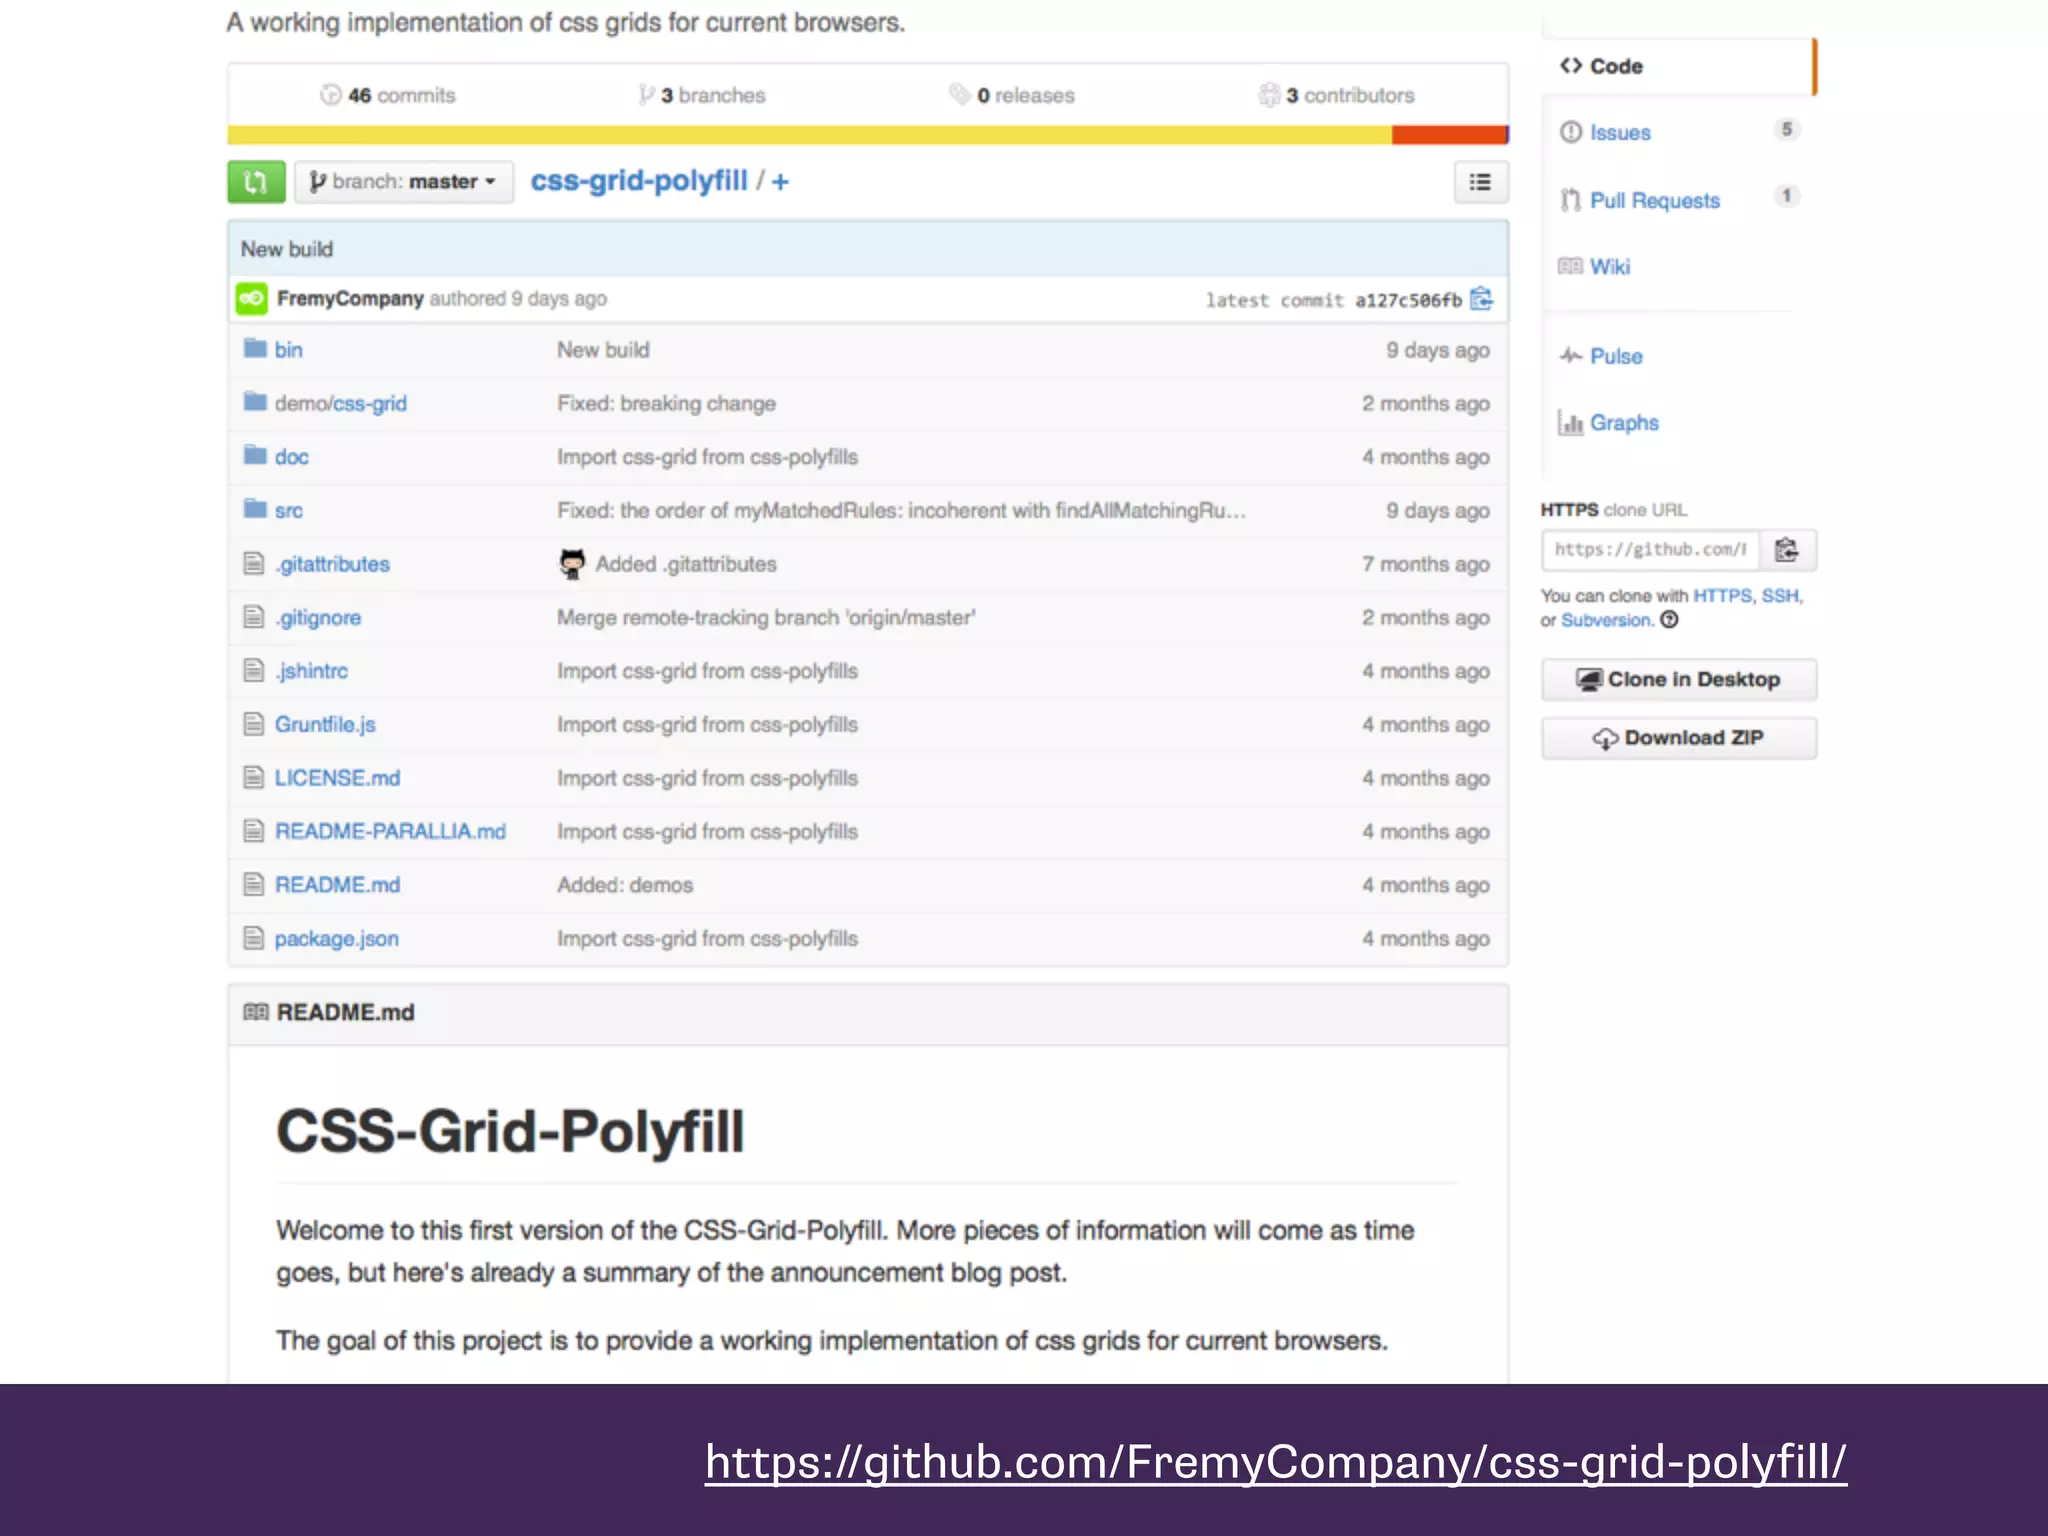Screen dimensions: 2048x1536
Task: Click the doc folder icon
Action: (x=255, y=455)
